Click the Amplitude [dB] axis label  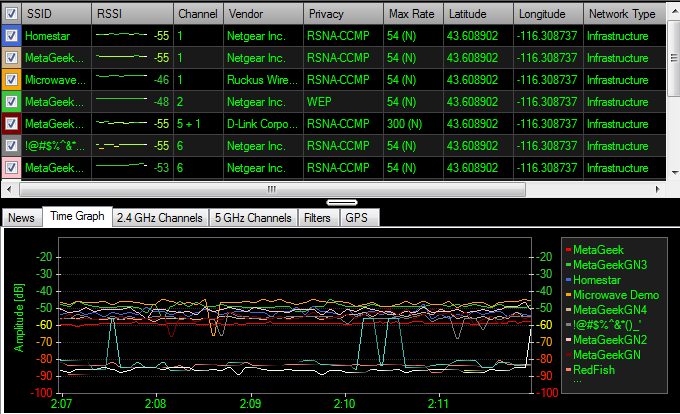pos(19,317)
